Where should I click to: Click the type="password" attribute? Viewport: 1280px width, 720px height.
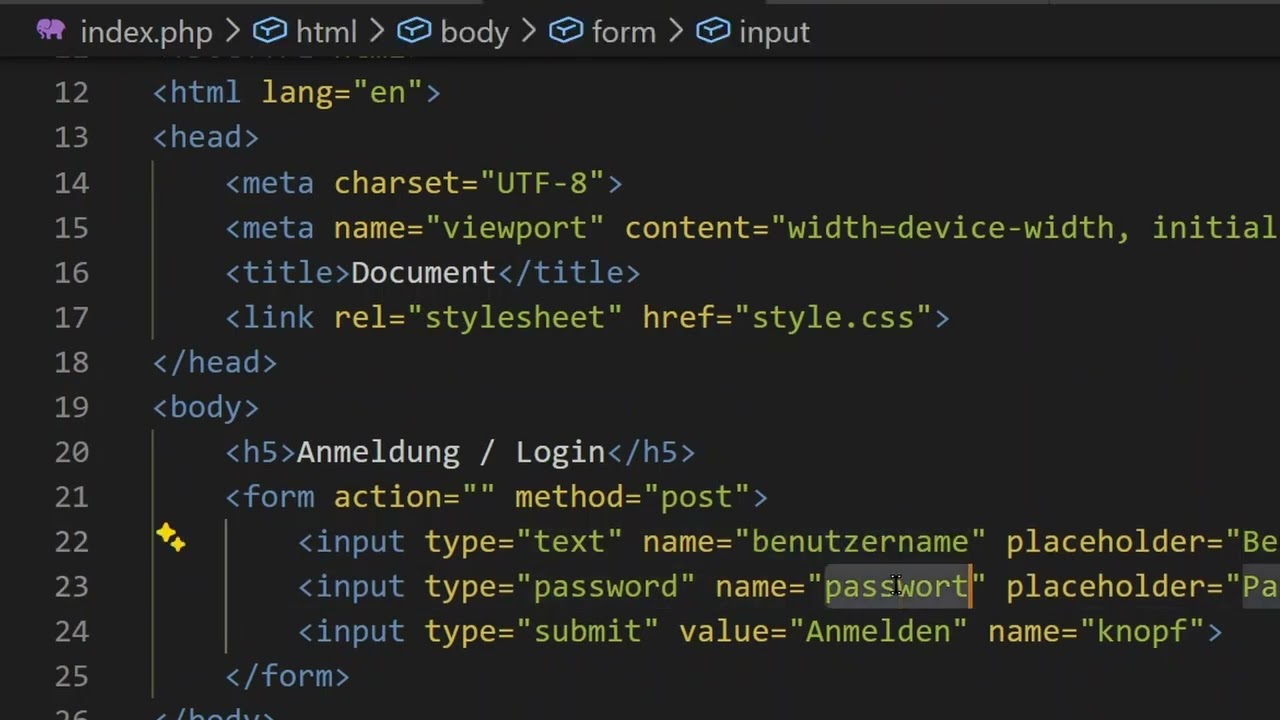(x=560, y=587)
